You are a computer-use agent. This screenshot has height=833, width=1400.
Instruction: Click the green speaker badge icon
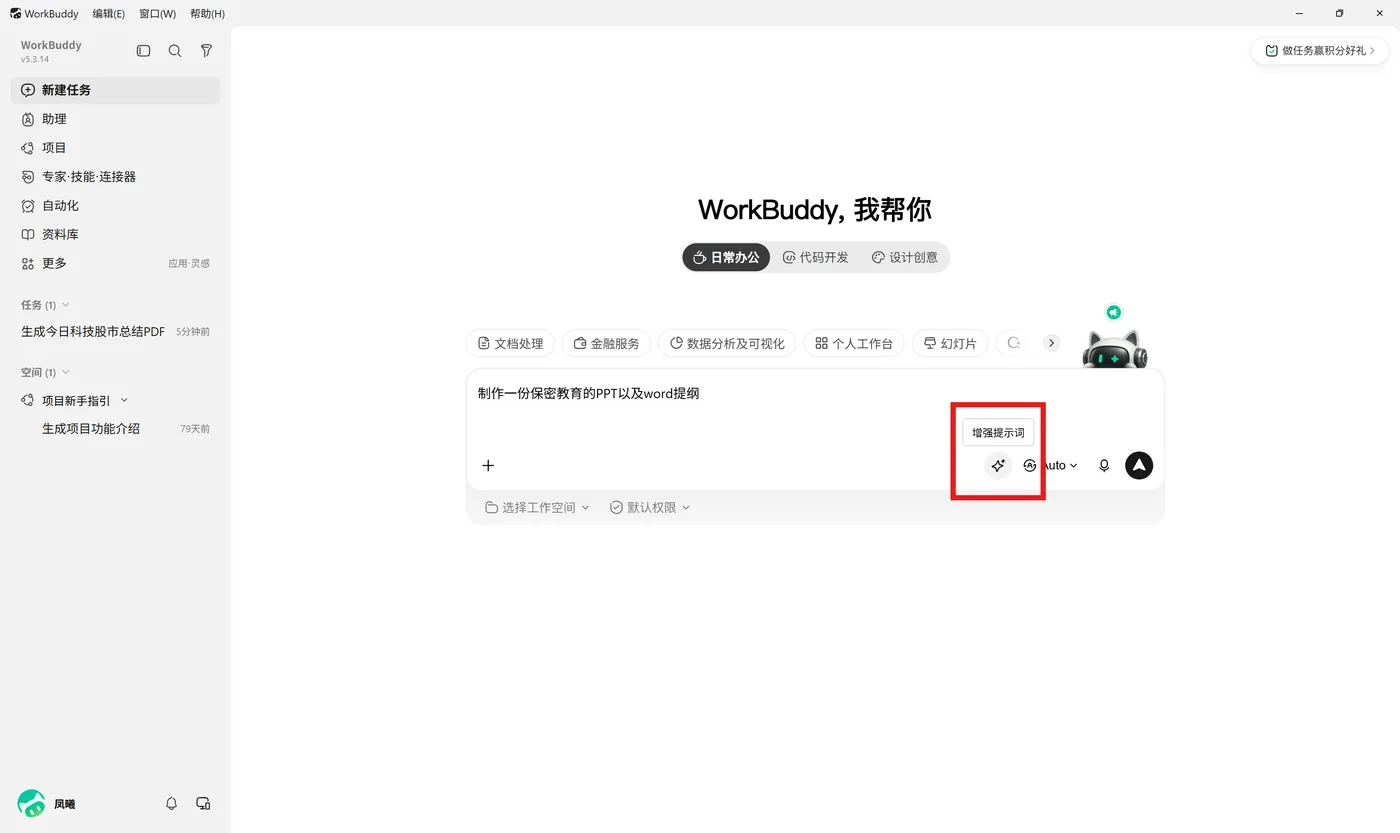pos(1113,312)
